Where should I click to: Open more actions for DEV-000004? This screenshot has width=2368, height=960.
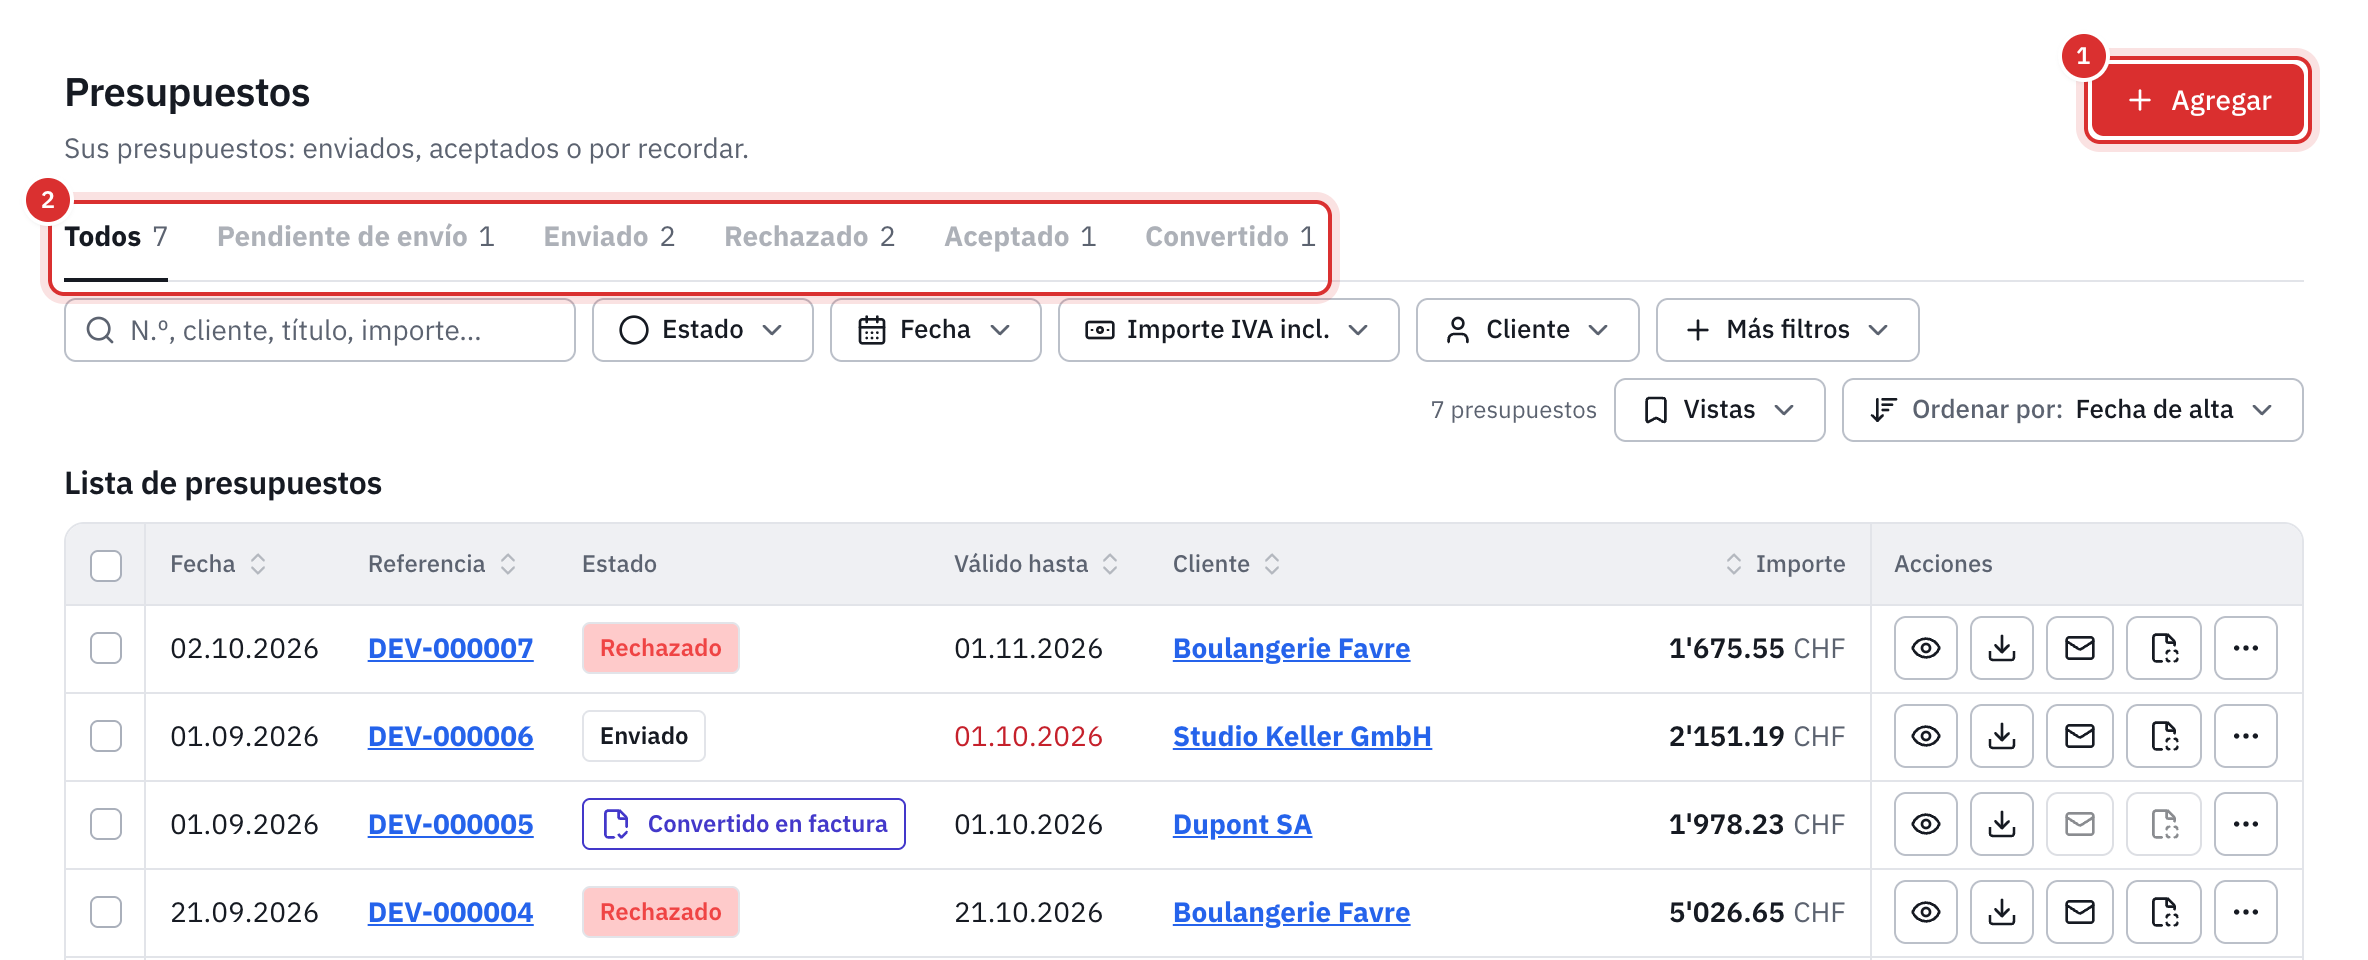pos(2245,912)
